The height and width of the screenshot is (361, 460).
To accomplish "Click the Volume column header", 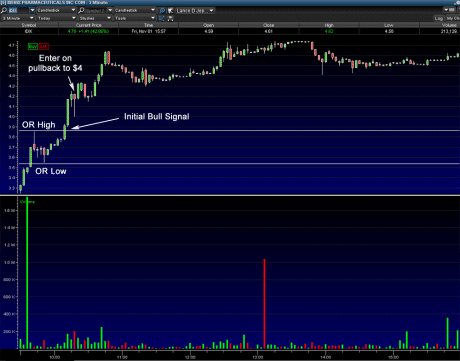I will coord(440,25).
